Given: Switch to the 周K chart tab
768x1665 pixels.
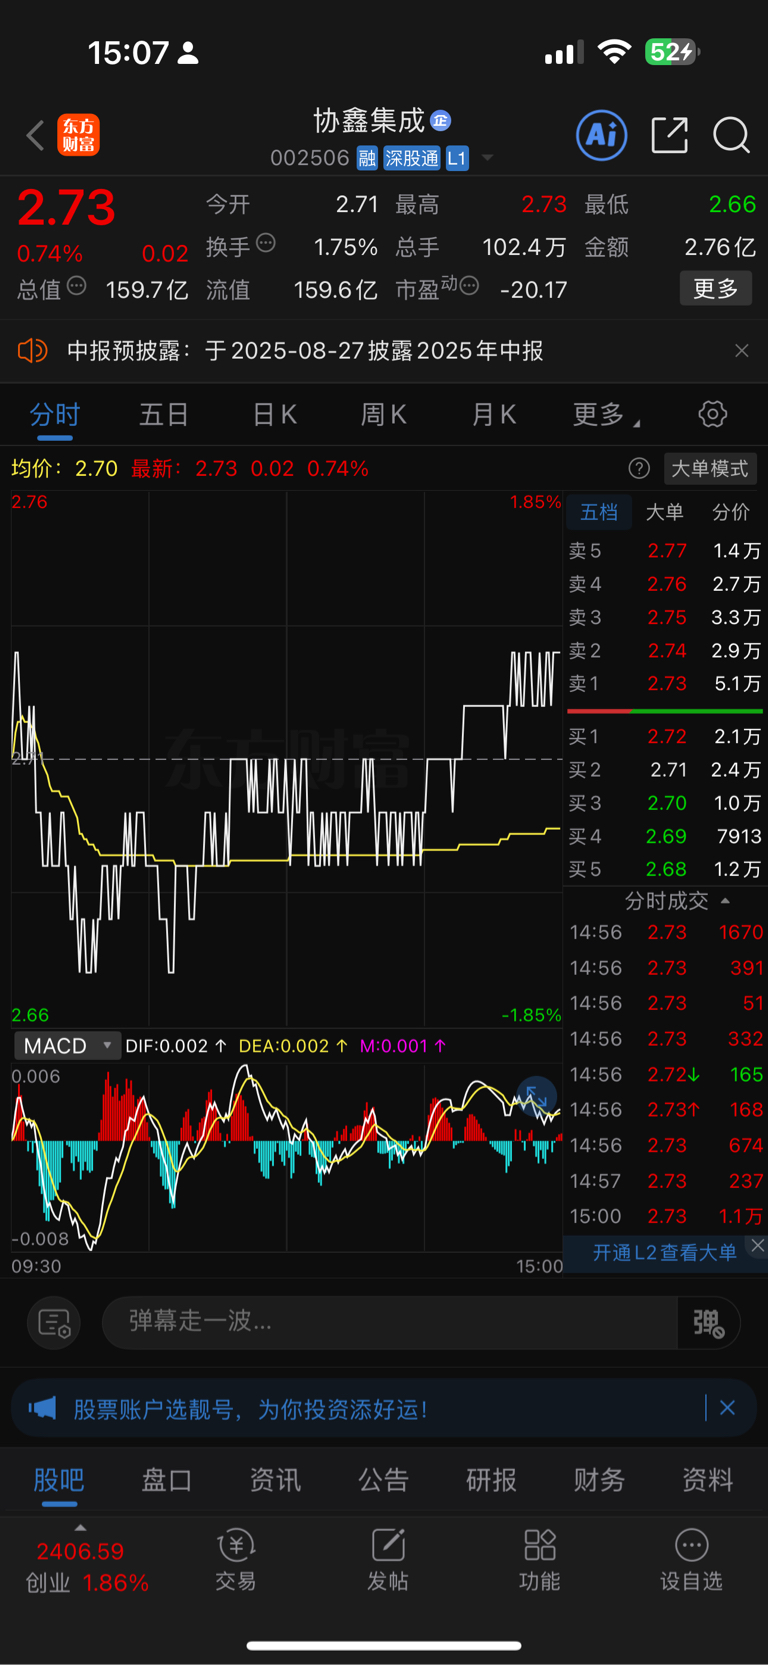Looking at the screenshot, I should point(384,414).
